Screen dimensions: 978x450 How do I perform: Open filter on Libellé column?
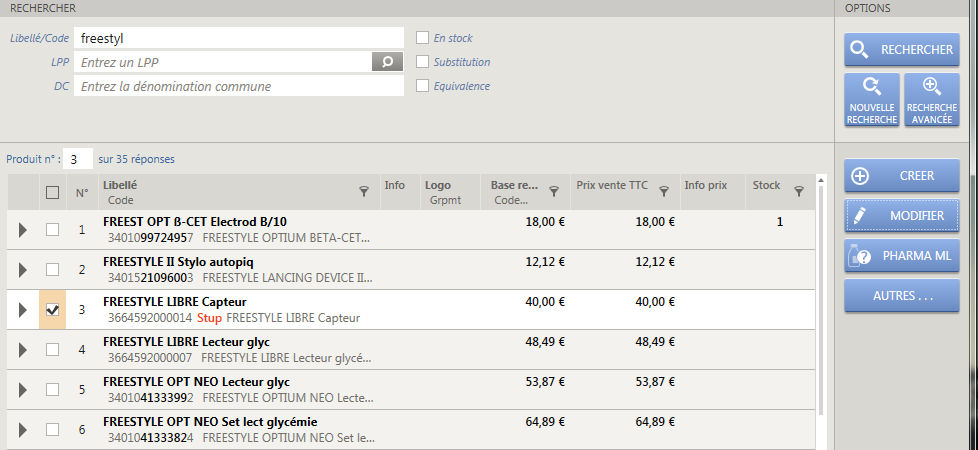click(364, 192)
